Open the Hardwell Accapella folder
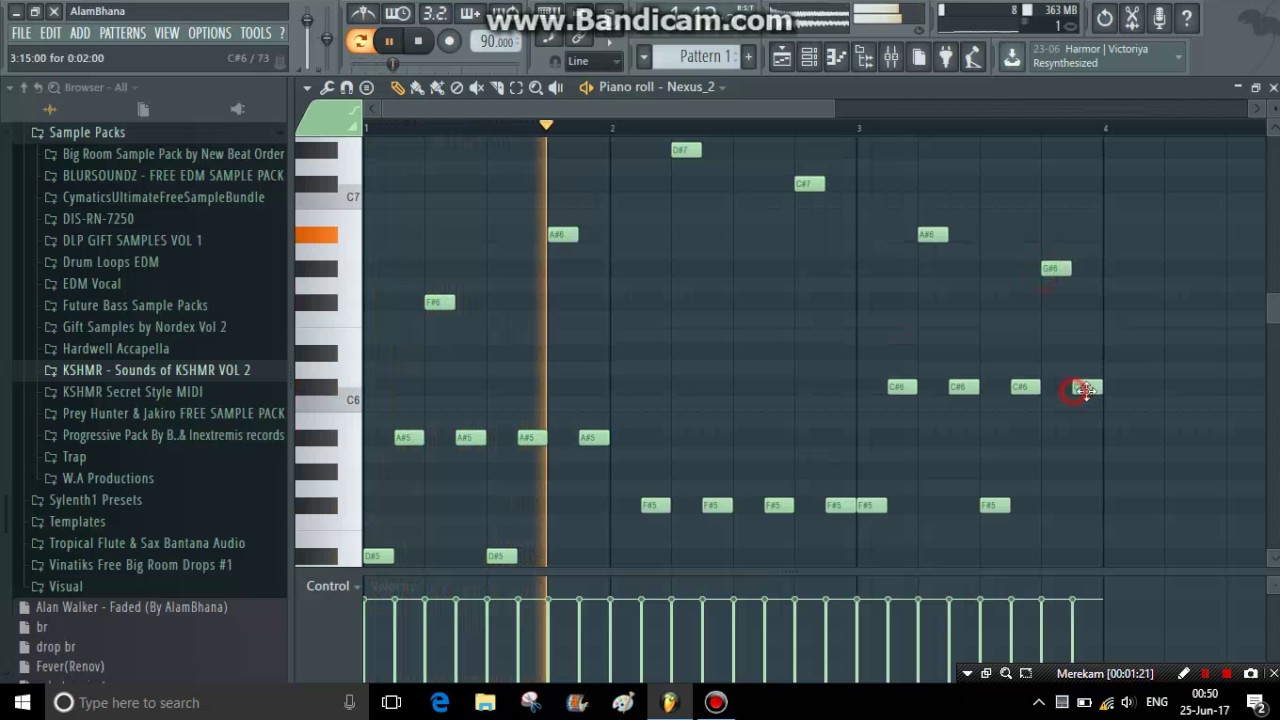Image resolution: width=1280 pixels, height=720 pixels. tap(116, 349)
